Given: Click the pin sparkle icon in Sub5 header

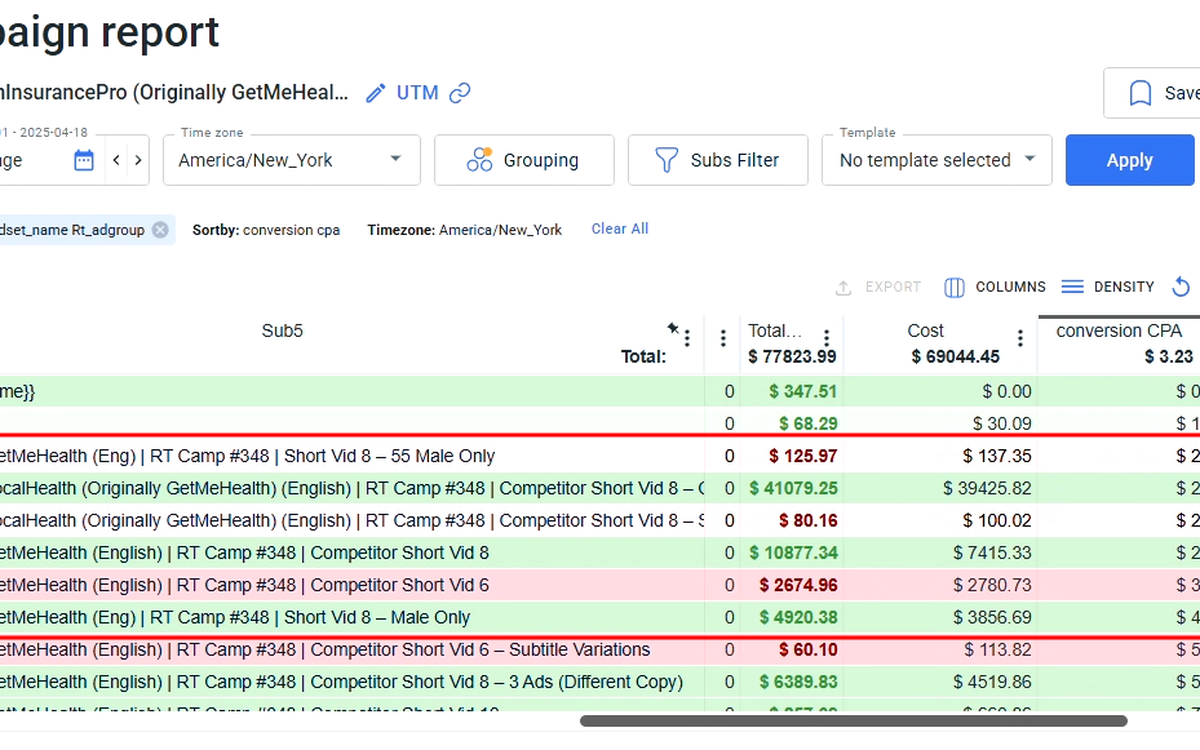Looking at the screenshot, I should point(673,328).
